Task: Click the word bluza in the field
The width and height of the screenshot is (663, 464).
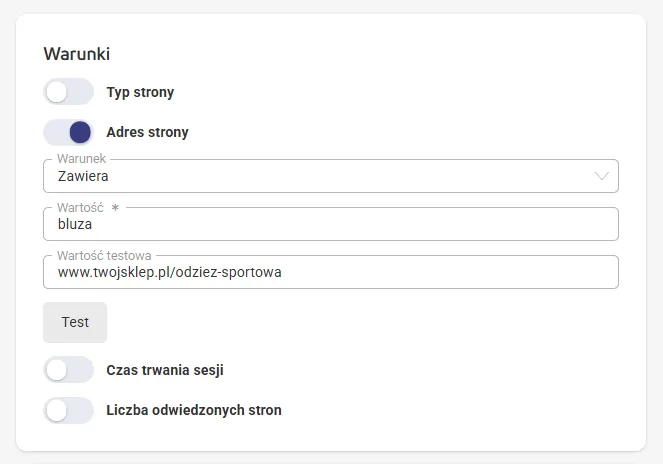Action: click(75, 224)
